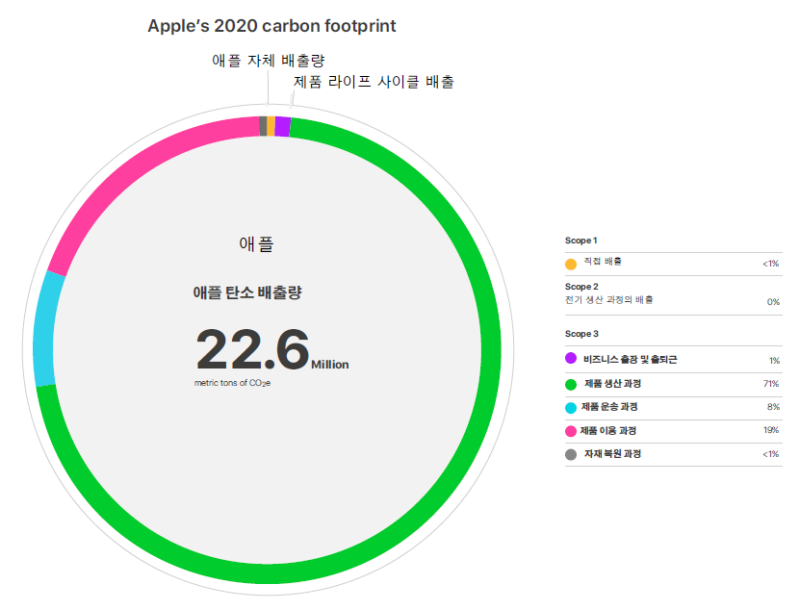Viewport: 800px width, 610px height.
Task: Click the small orange segment atop the chart
Action: [271, 126]
